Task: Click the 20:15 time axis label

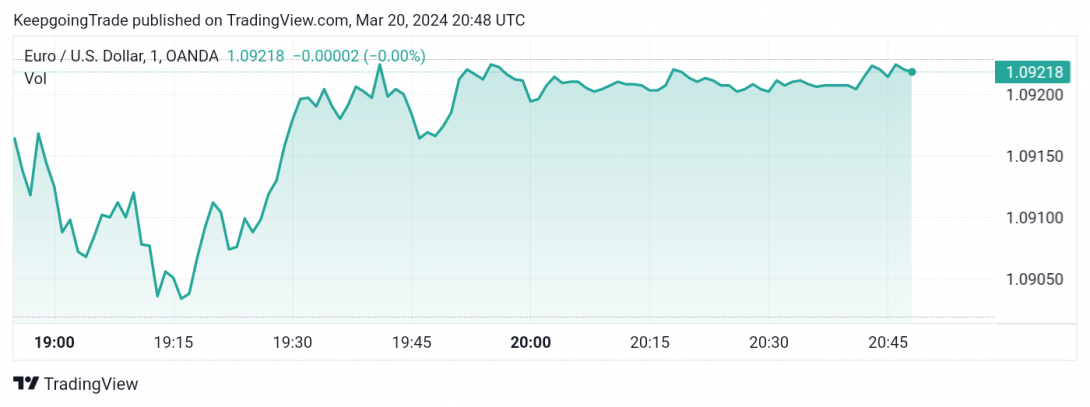Action: [649, 342]
